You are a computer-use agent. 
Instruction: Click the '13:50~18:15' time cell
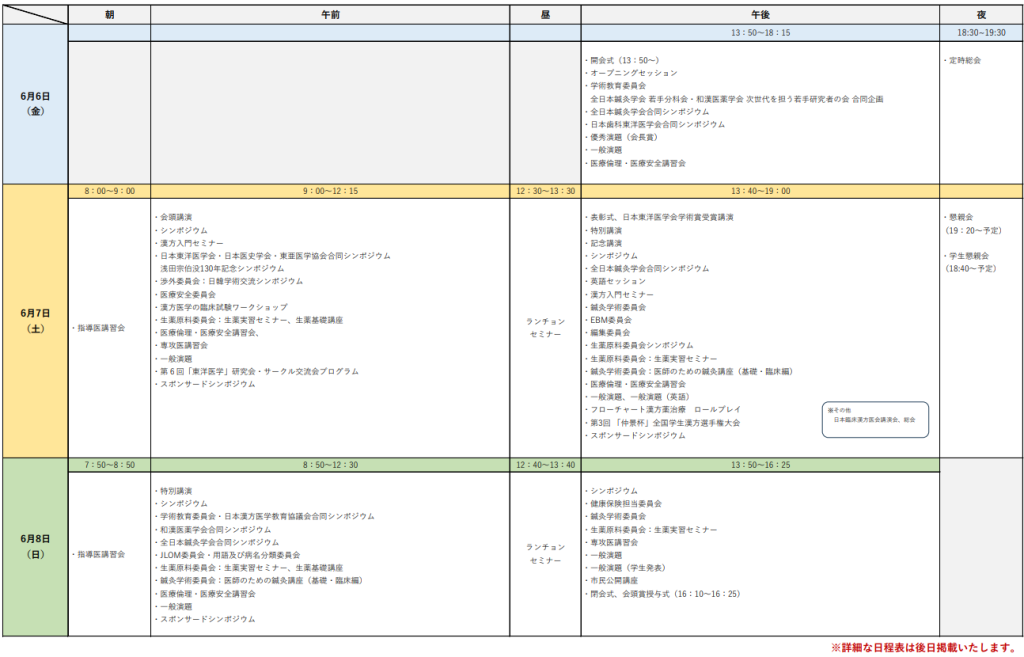coord(760,33)
